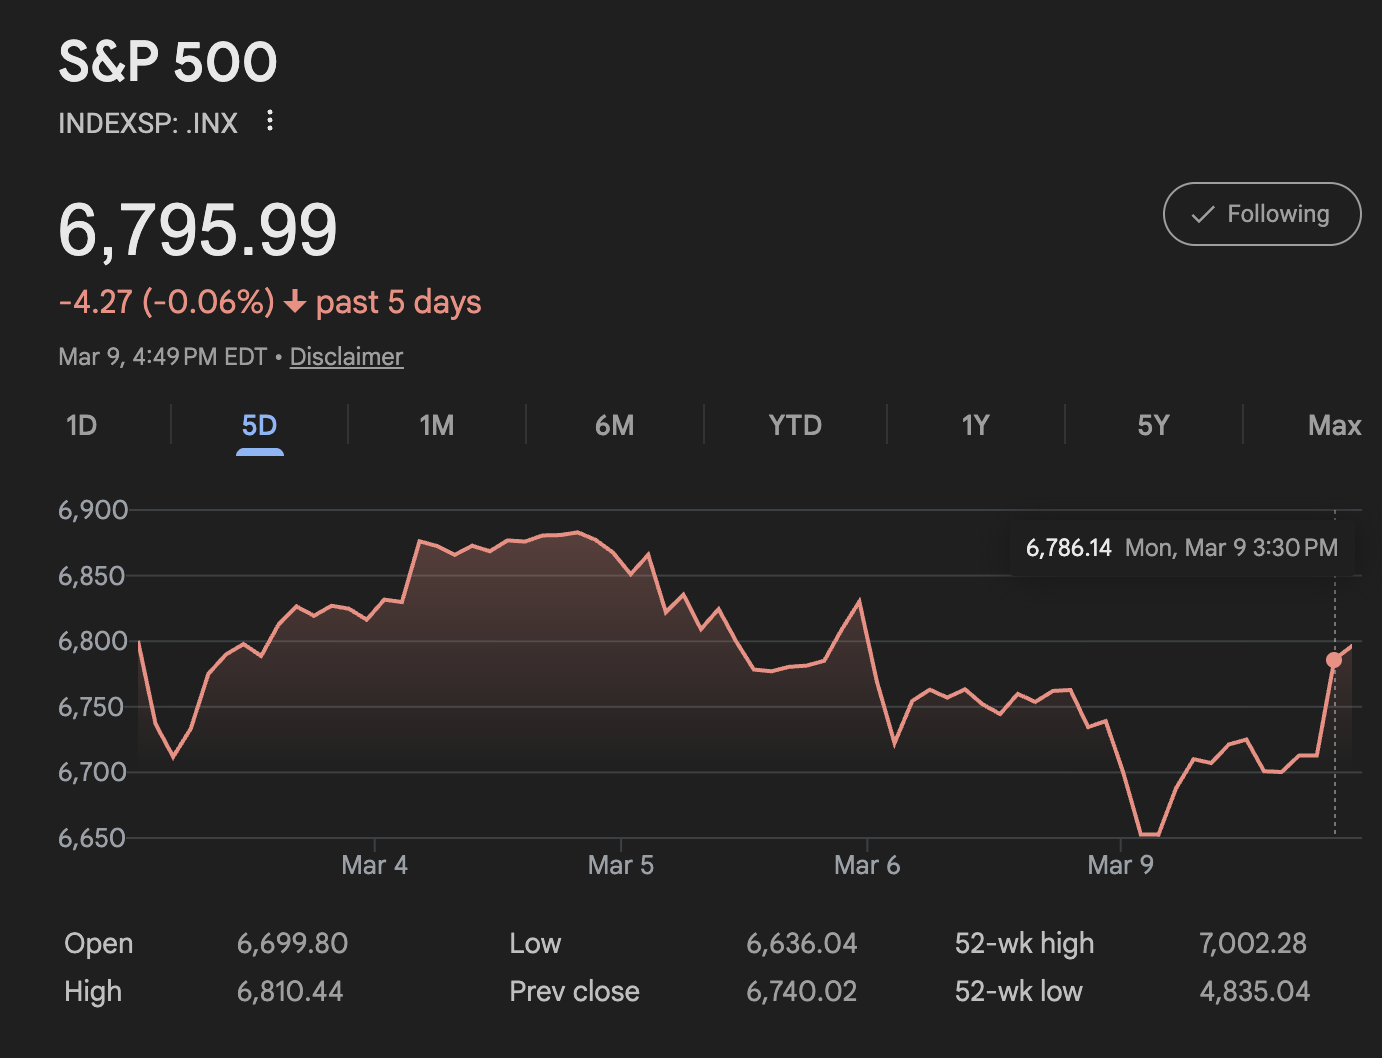Select the 1Y time range
The image size is (1382, 1058).
(975, 425)
